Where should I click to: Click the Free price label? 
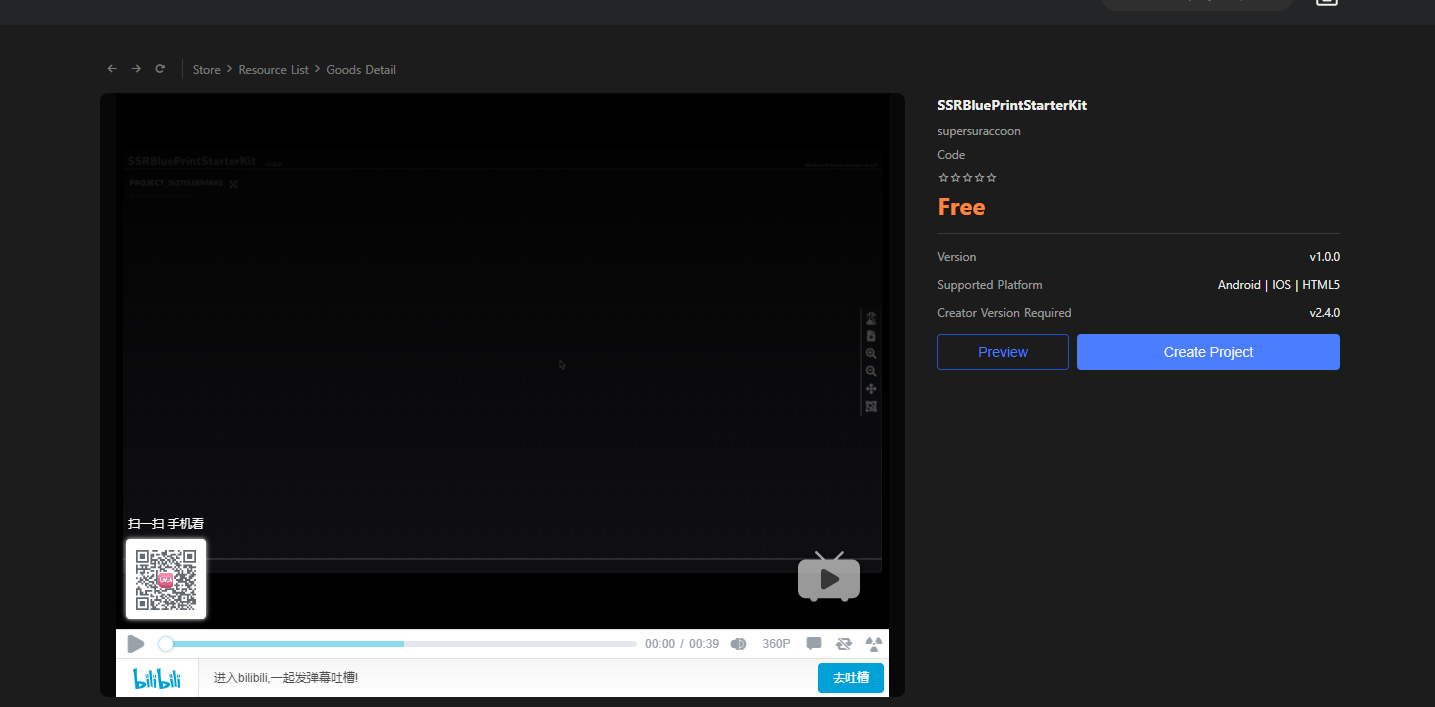(961, 207)
